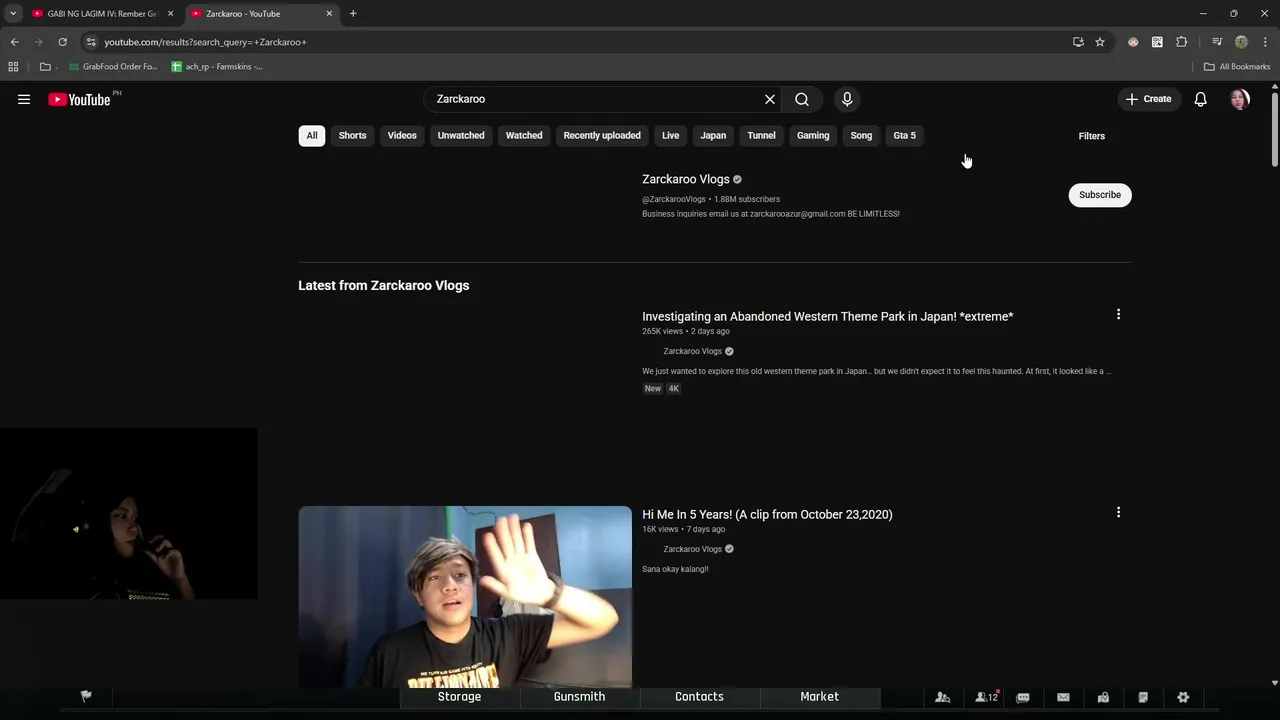Click the flag icon in game bar
The height and width of the screenshot is (720, 1280).
click(x=86, y=697)
